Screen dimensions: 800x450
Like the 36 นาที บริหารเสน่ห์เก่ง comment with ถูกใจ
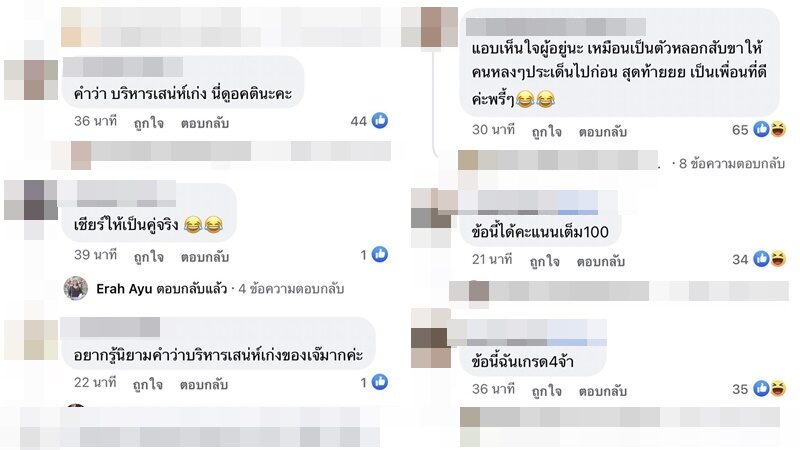point(148,123)
